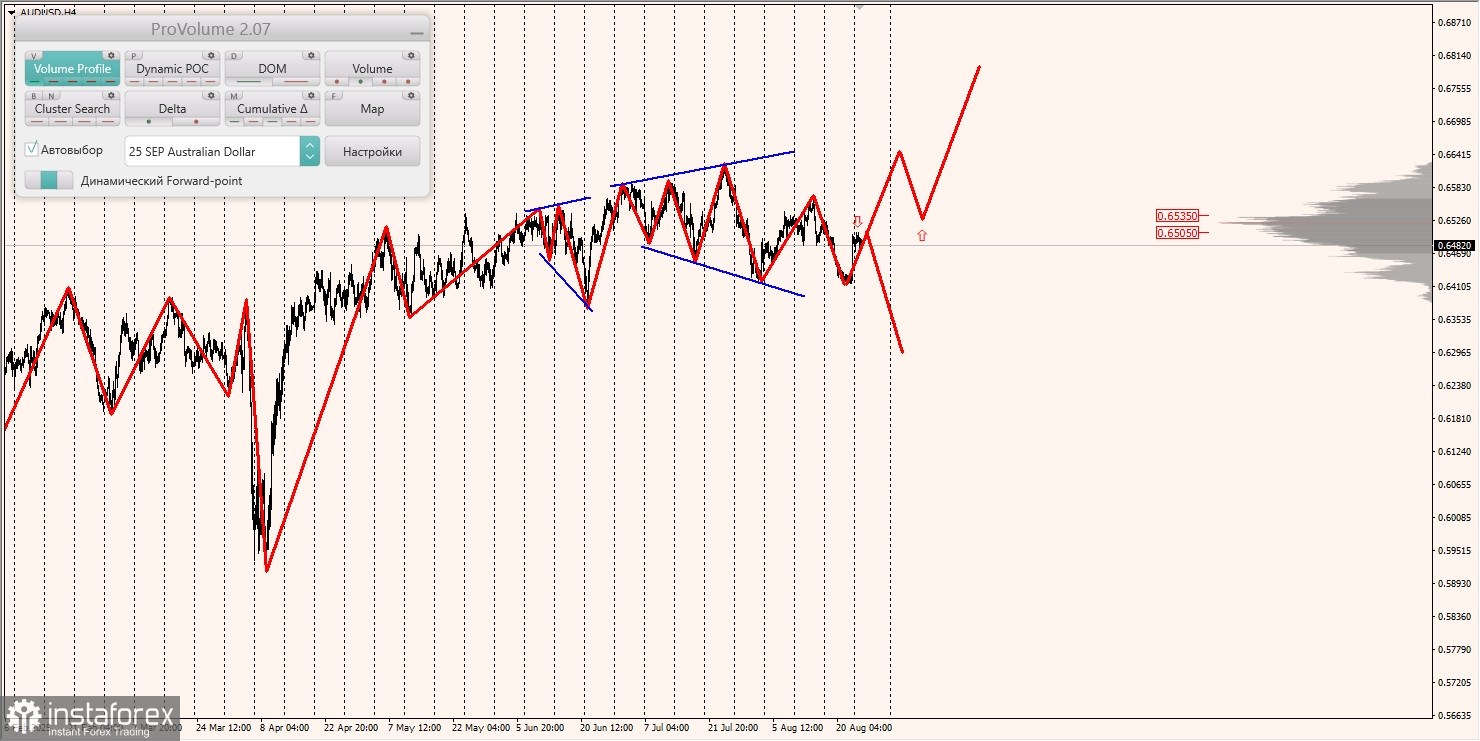Click the M hotkey tag on Cumulative Δ

click(x=234, y=96)
